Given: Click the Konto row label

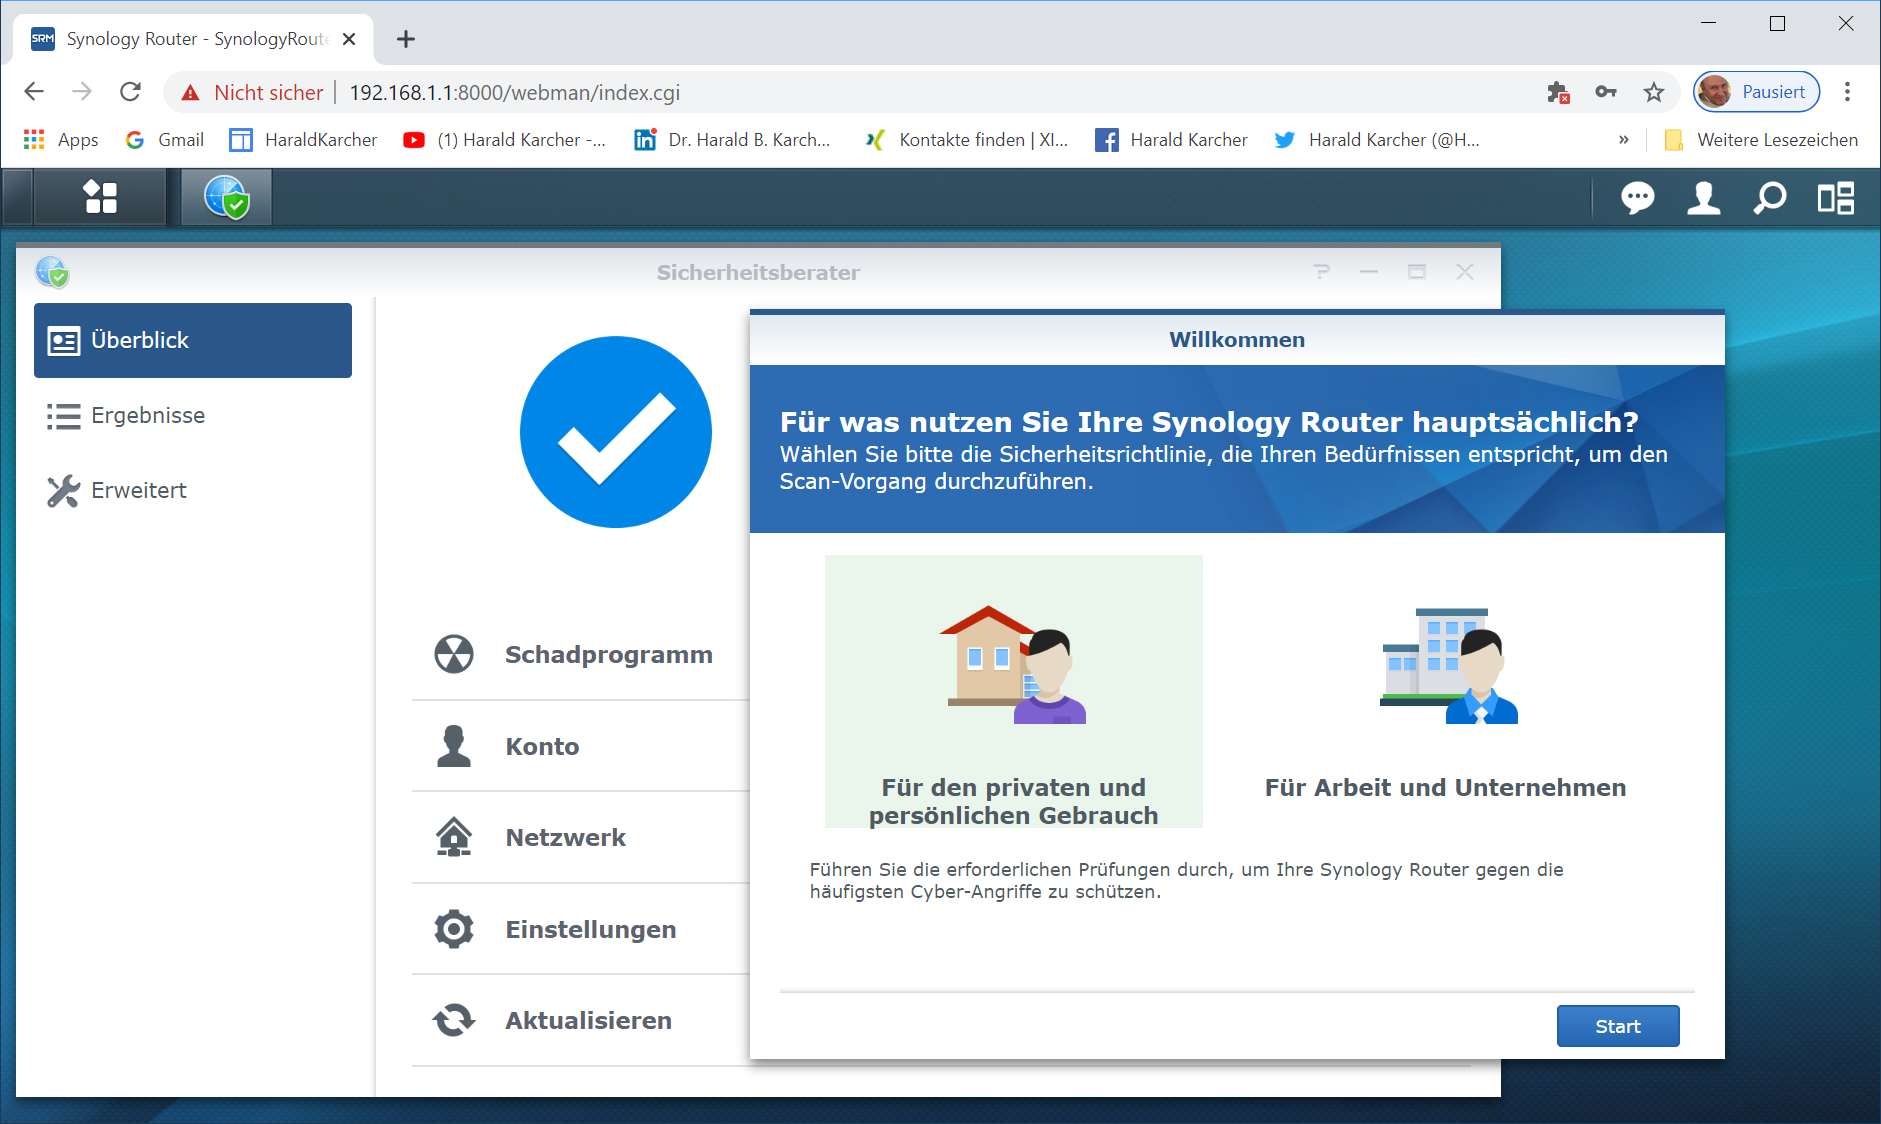Looking at the screenshot, I should click(x=542, y=746).
